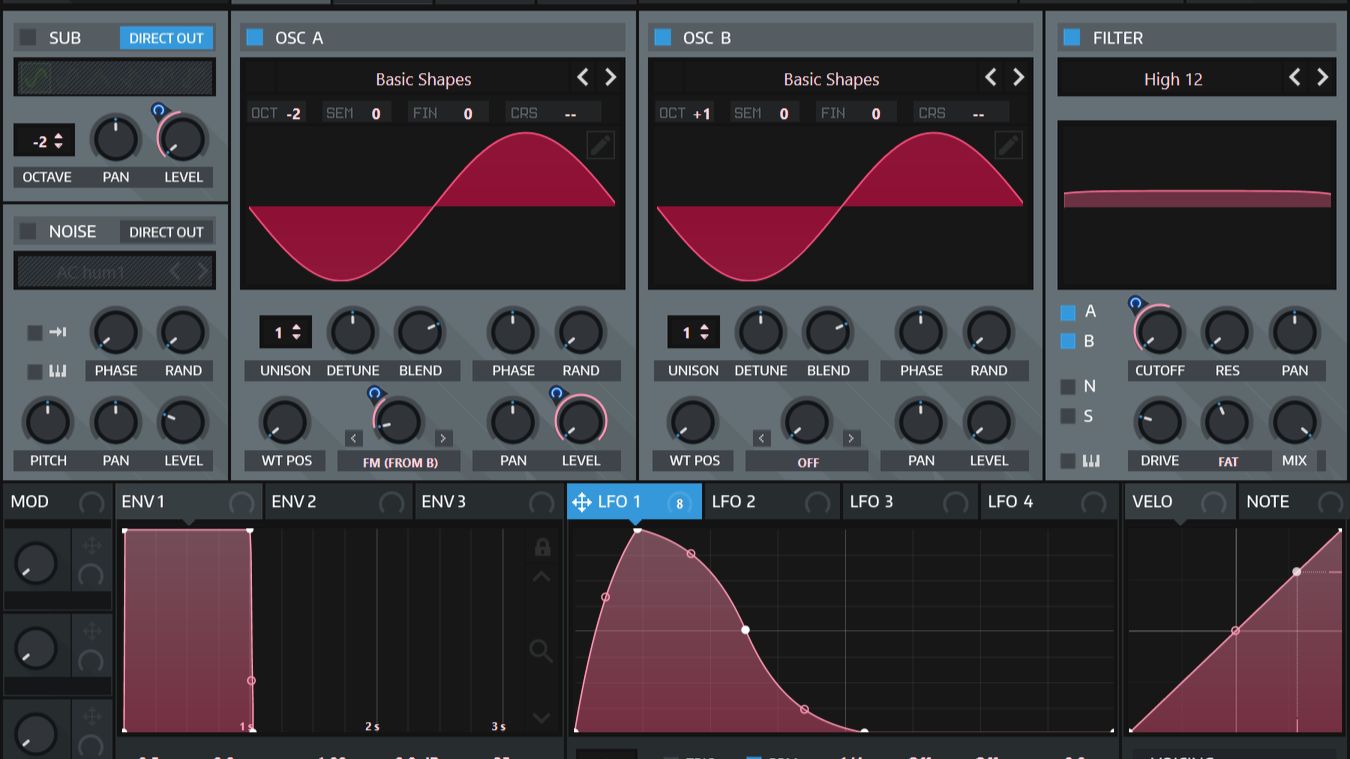
Task: Click the up chevron beside the envelope graph
Action: pyautogui.click(x=541, y=577)
